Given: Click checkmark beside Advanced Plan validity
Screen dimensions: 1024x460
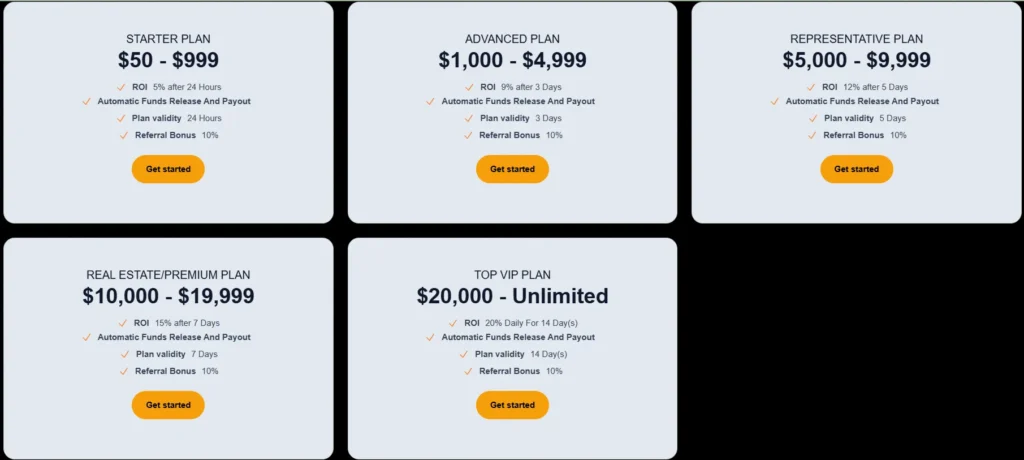Looking at the screenshot, I should [x=469, y=118].
